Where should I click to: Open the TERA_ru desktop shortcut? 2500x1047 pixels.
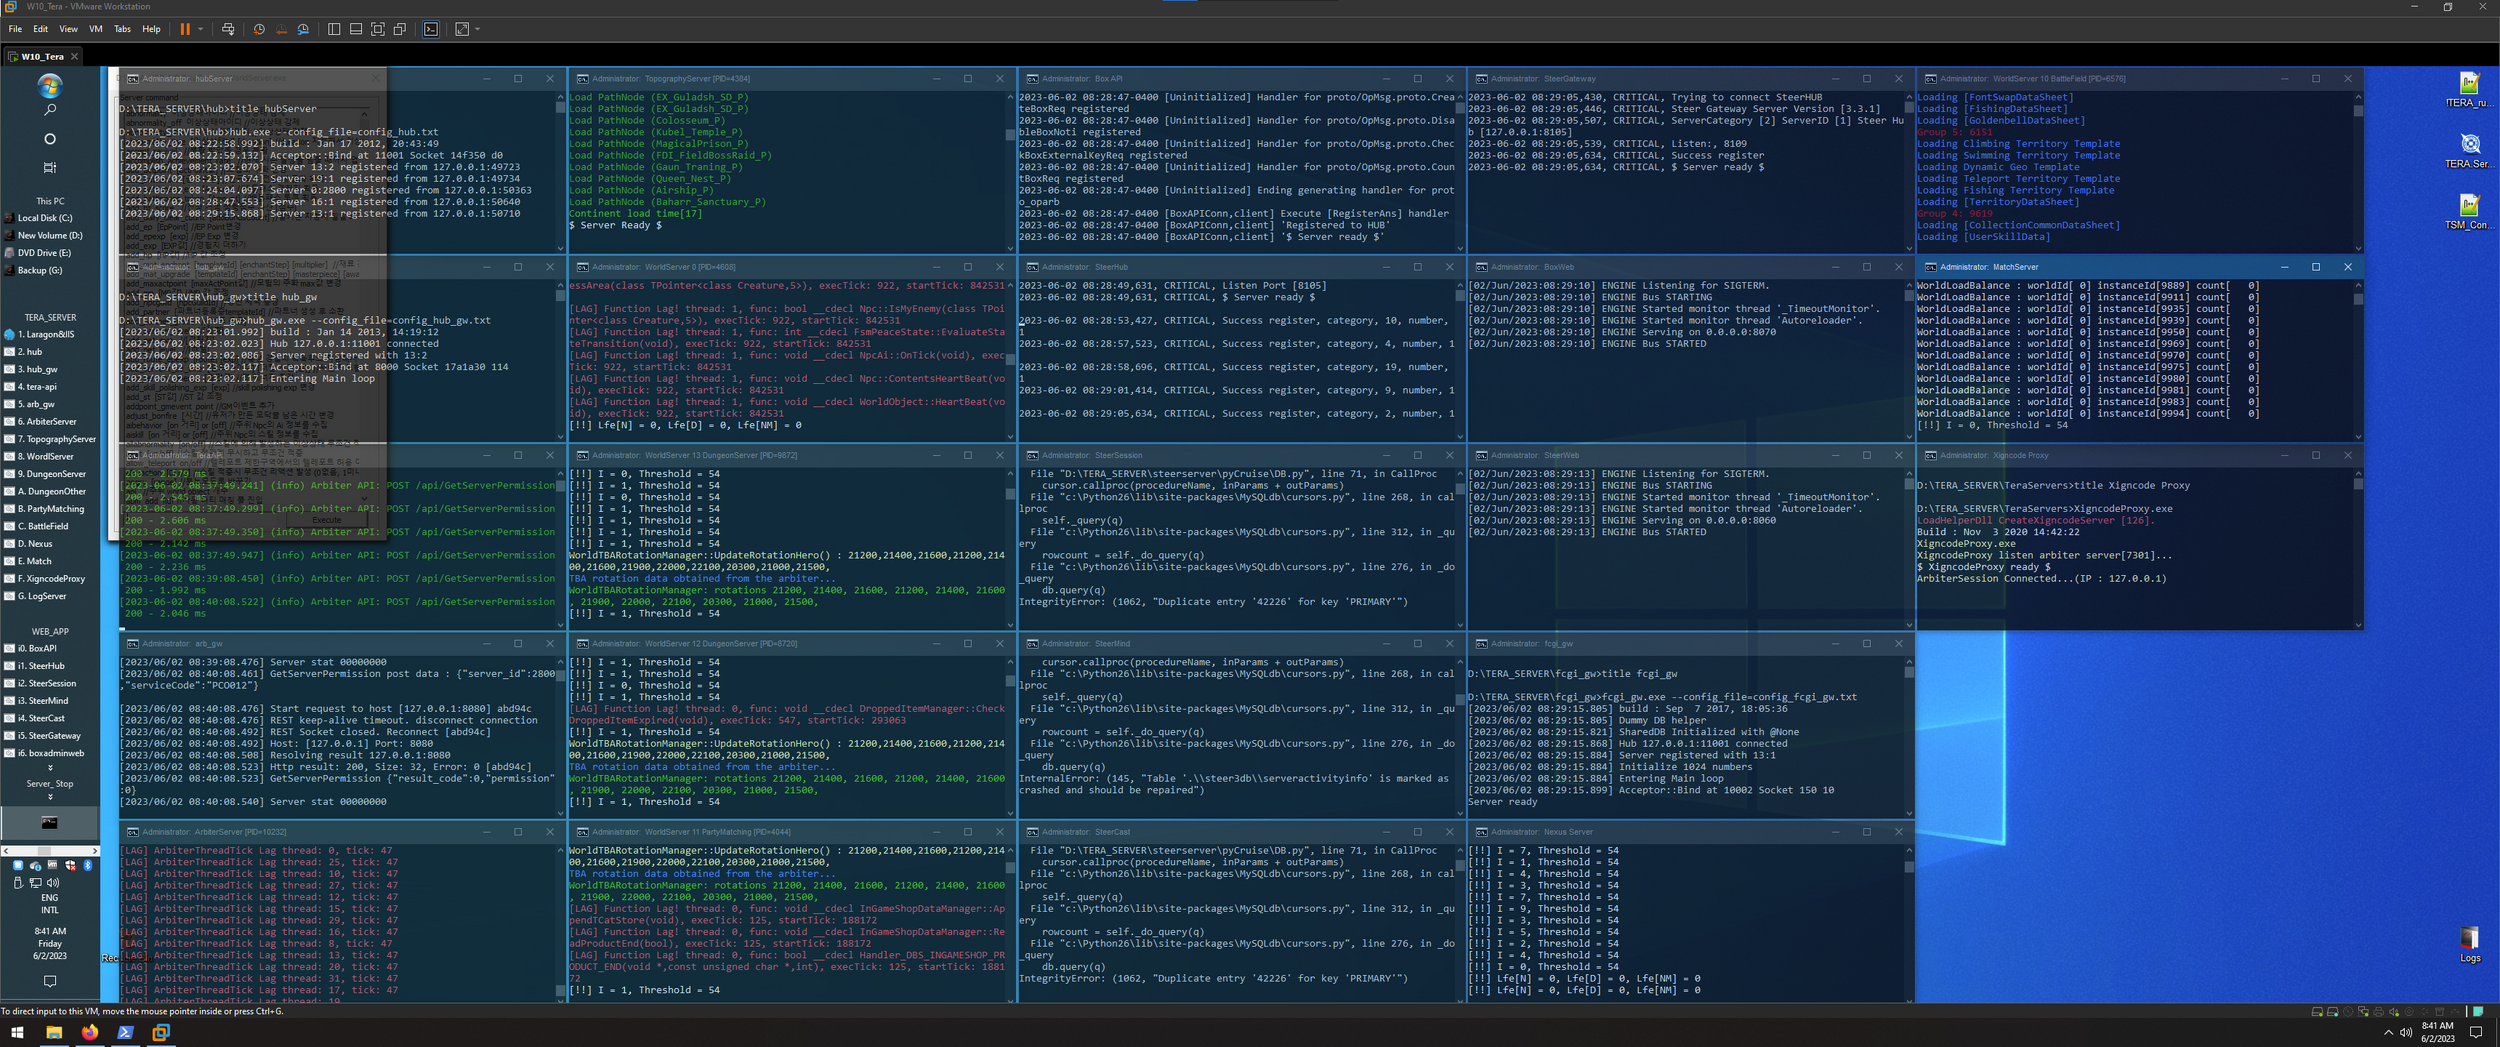(x=2469, y=90)
